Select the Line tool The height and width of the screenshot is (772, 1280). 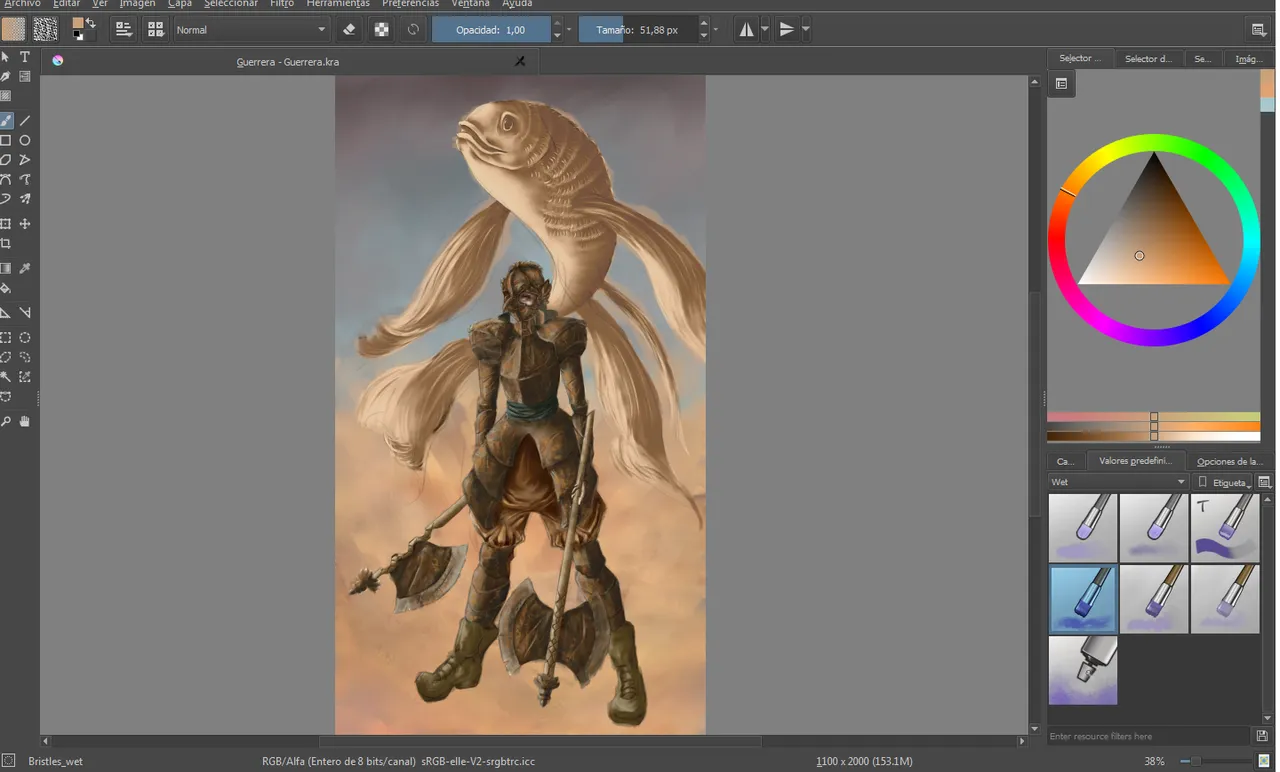25,121
